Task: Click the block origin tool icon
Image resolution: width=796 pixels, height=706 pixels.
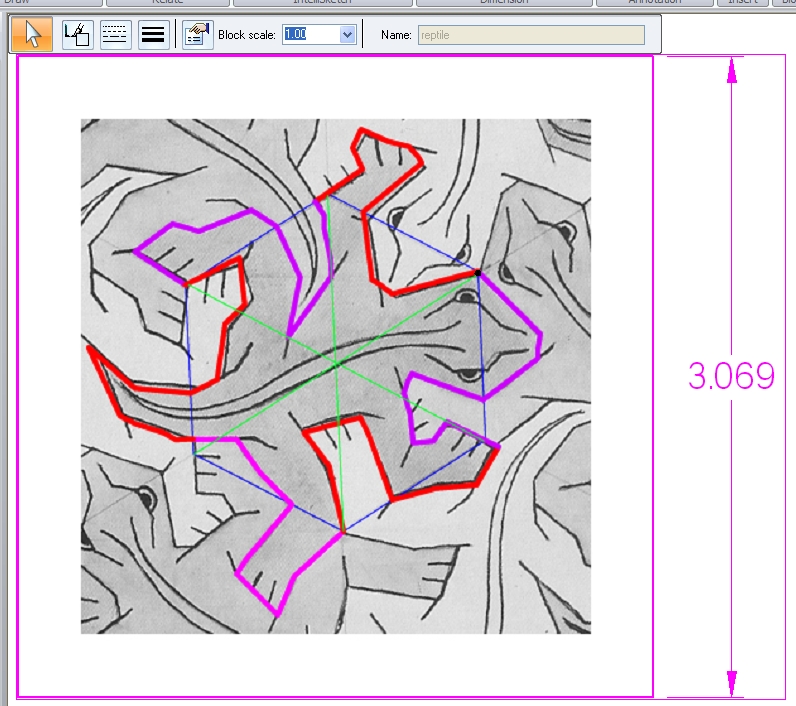Action: point(77,35)
